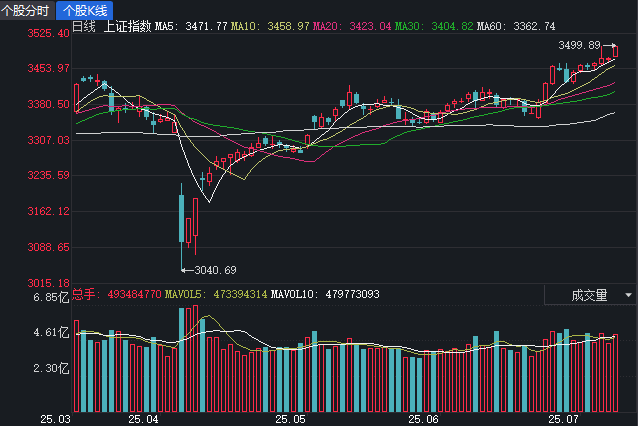
Task: Click the 3162.12 price axis label
Action: coord(48,211)
